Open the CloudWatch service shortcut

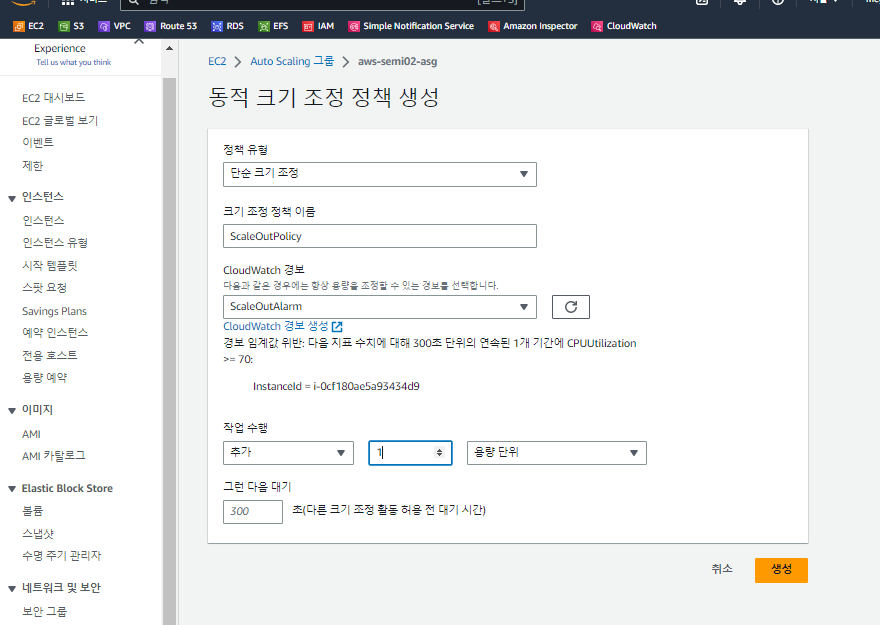click(624, 26)
